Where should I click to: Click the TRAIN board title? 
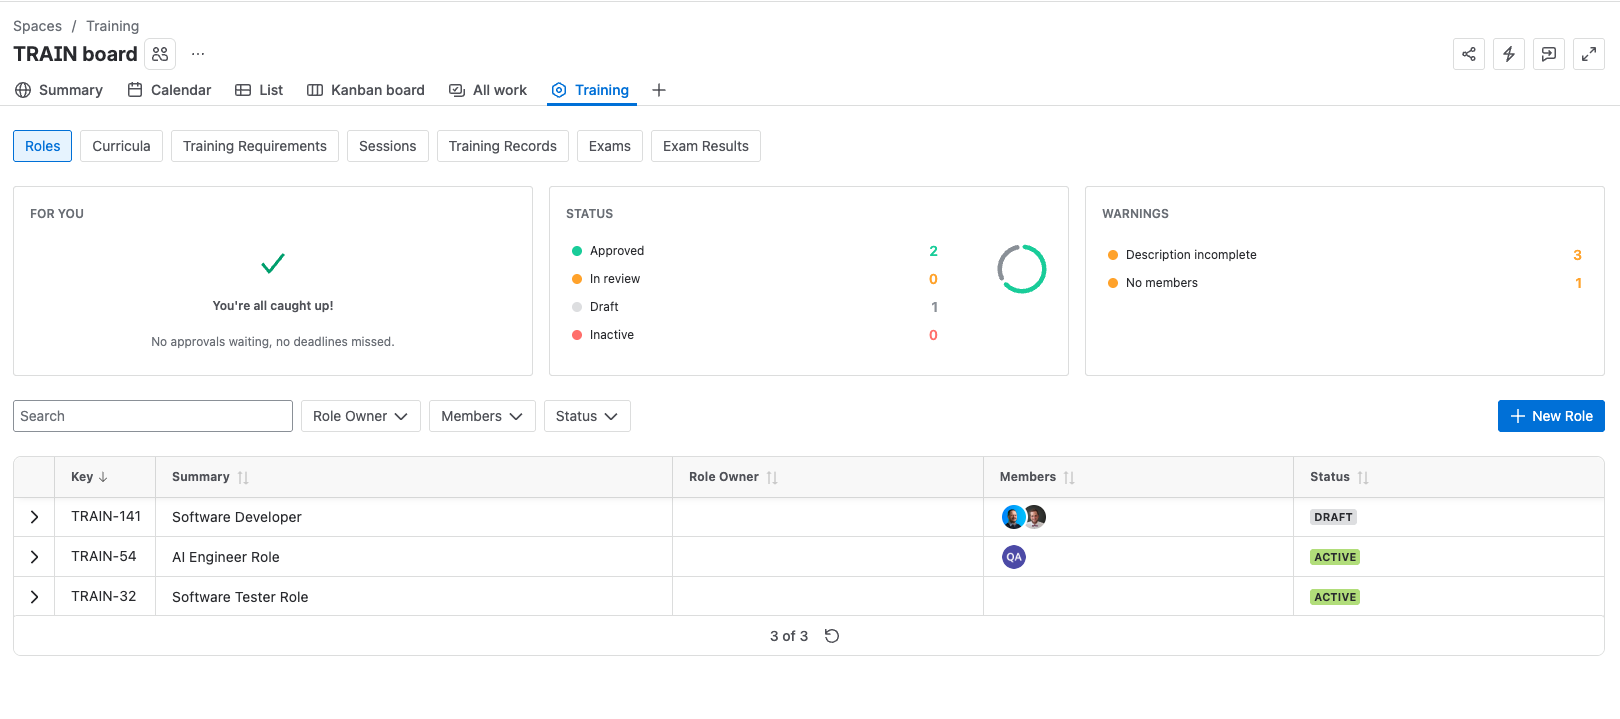[75, 54]
